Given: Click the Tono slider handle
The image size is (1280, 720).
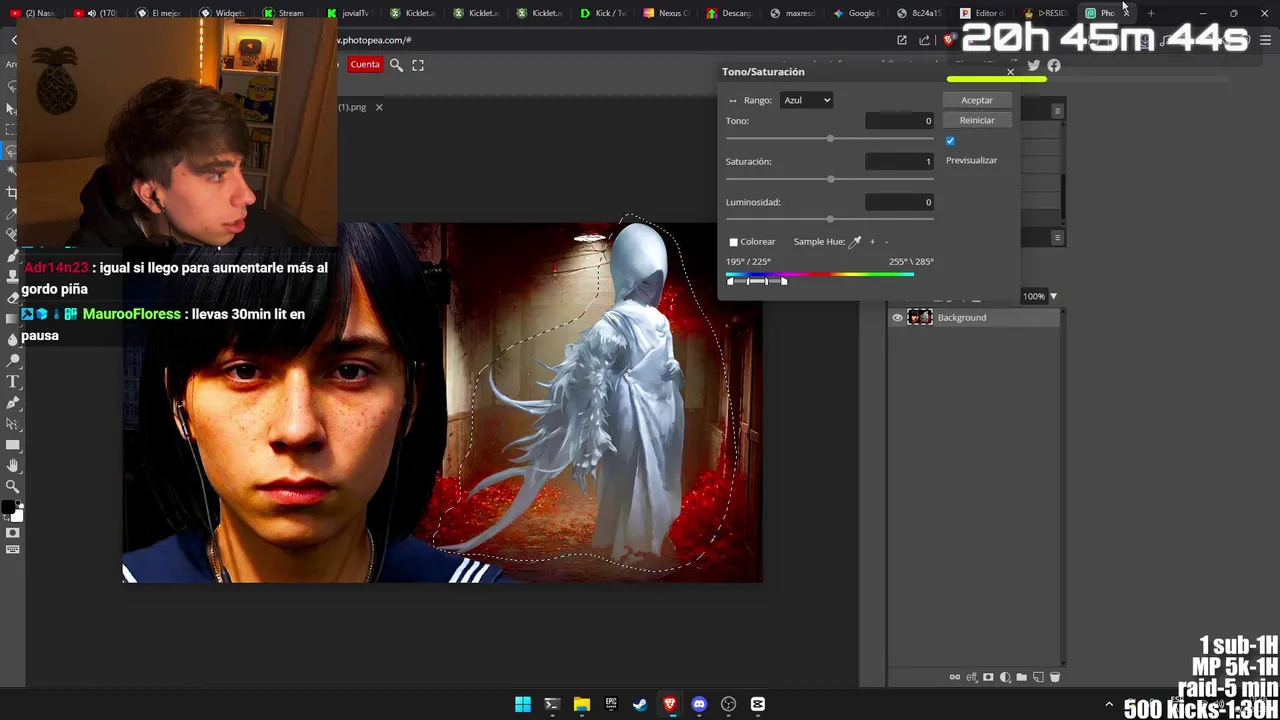Looking at the screenshot, I should coord(830,138).
